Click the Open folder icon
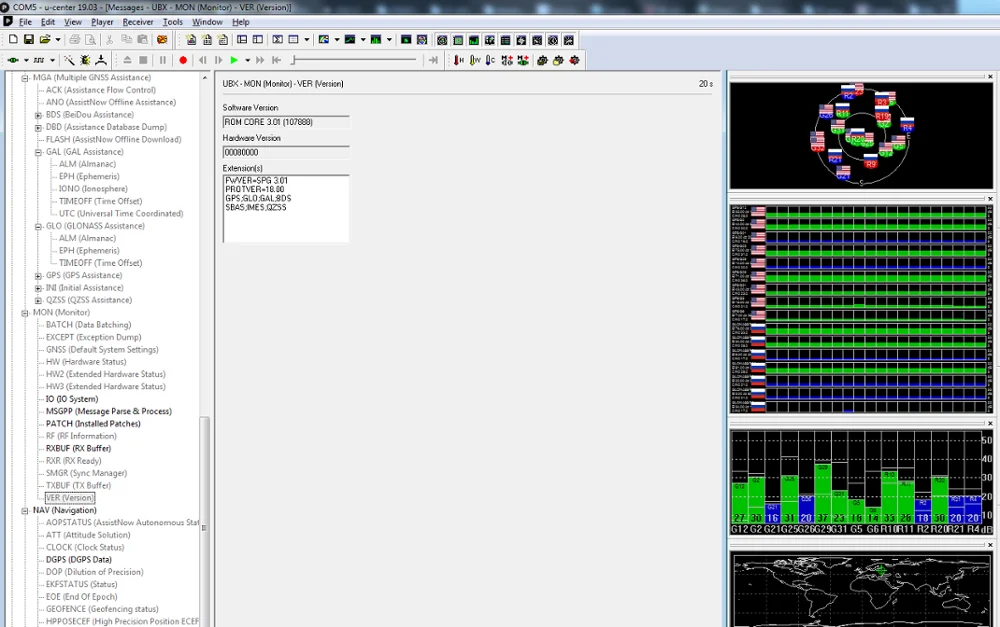The height and width of the screenshot is (627, 1000). pyautogui.click(x=45, y=40)
